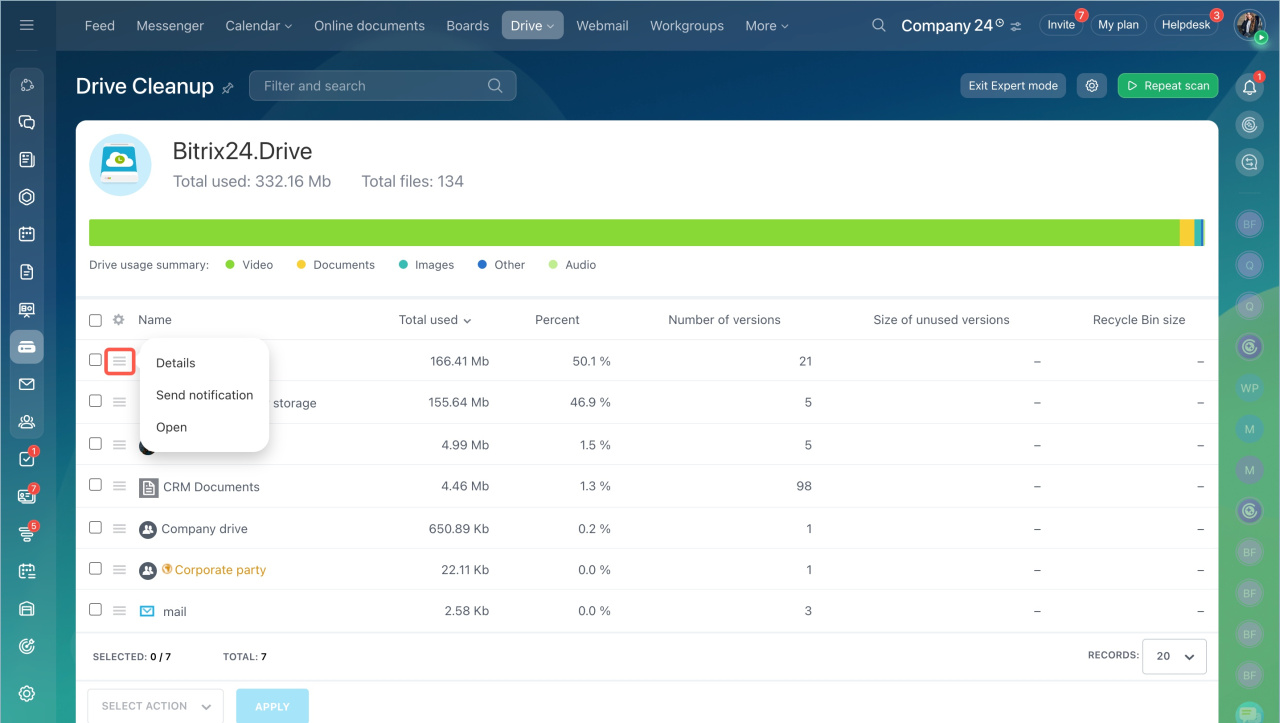Open the Select Action dropdown

pyautogui.click(x=155, y=706)
